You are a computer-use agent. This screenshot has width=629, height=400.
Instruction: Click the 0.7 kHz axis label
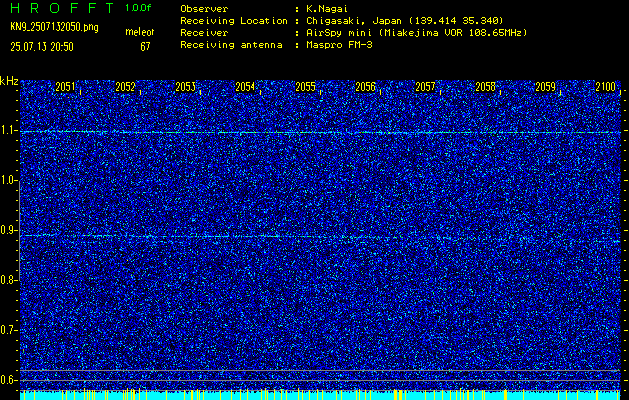(x=8, y=330)
